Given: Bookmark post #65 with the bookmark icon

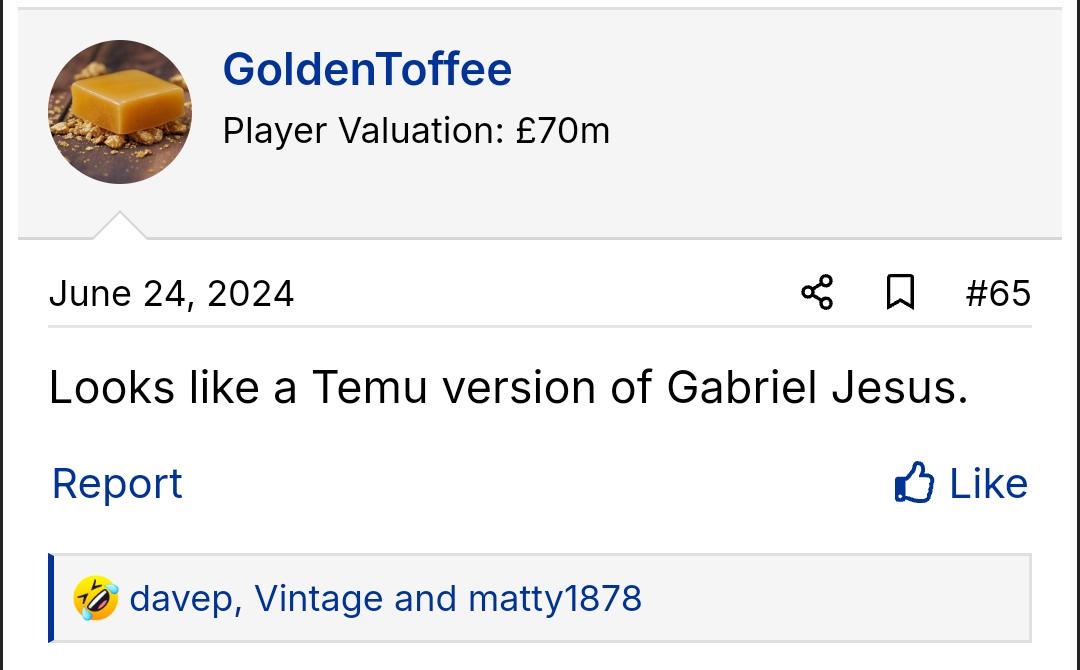Looking at the screenshot, I should (900, 293).
